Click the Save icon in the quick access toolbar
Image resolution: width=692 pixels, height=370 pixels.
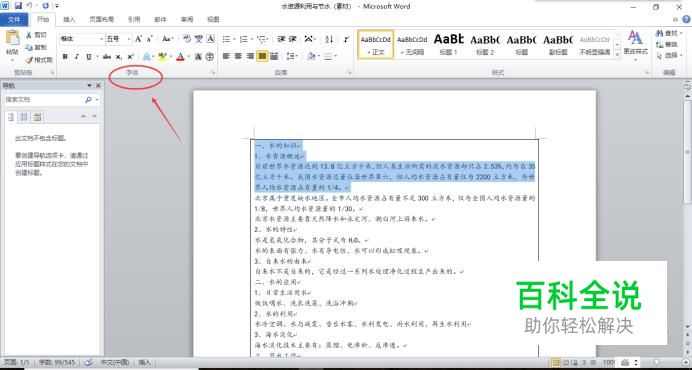pyautogui.click(x=18, y=6)
